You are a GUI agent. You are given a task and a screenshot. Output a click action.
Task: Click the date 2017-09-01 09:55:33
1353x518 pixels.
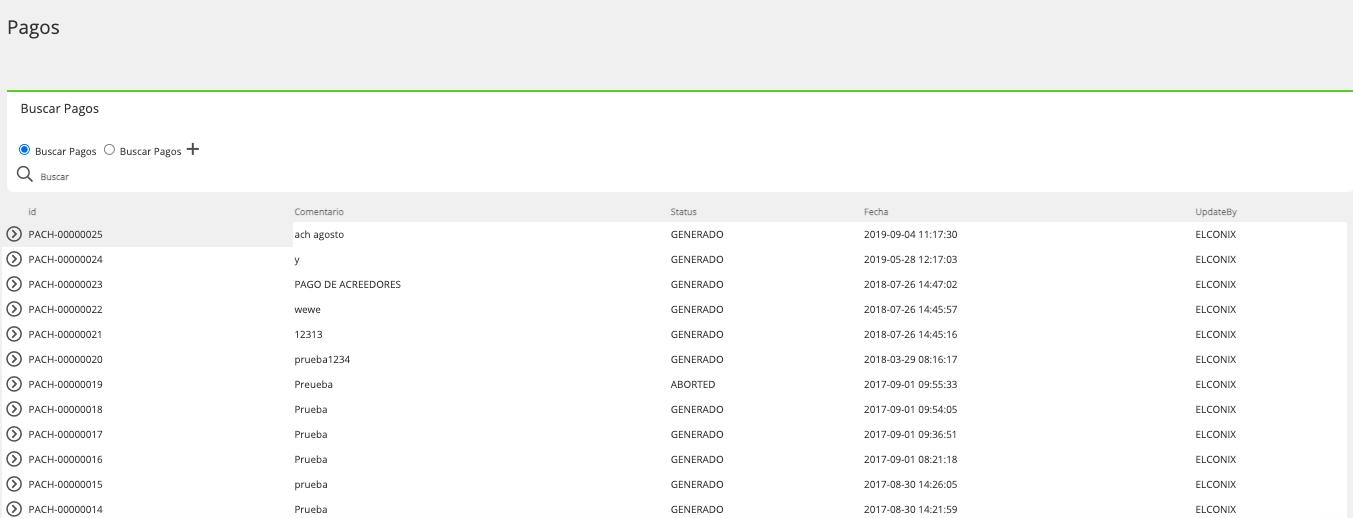[911, 384]
